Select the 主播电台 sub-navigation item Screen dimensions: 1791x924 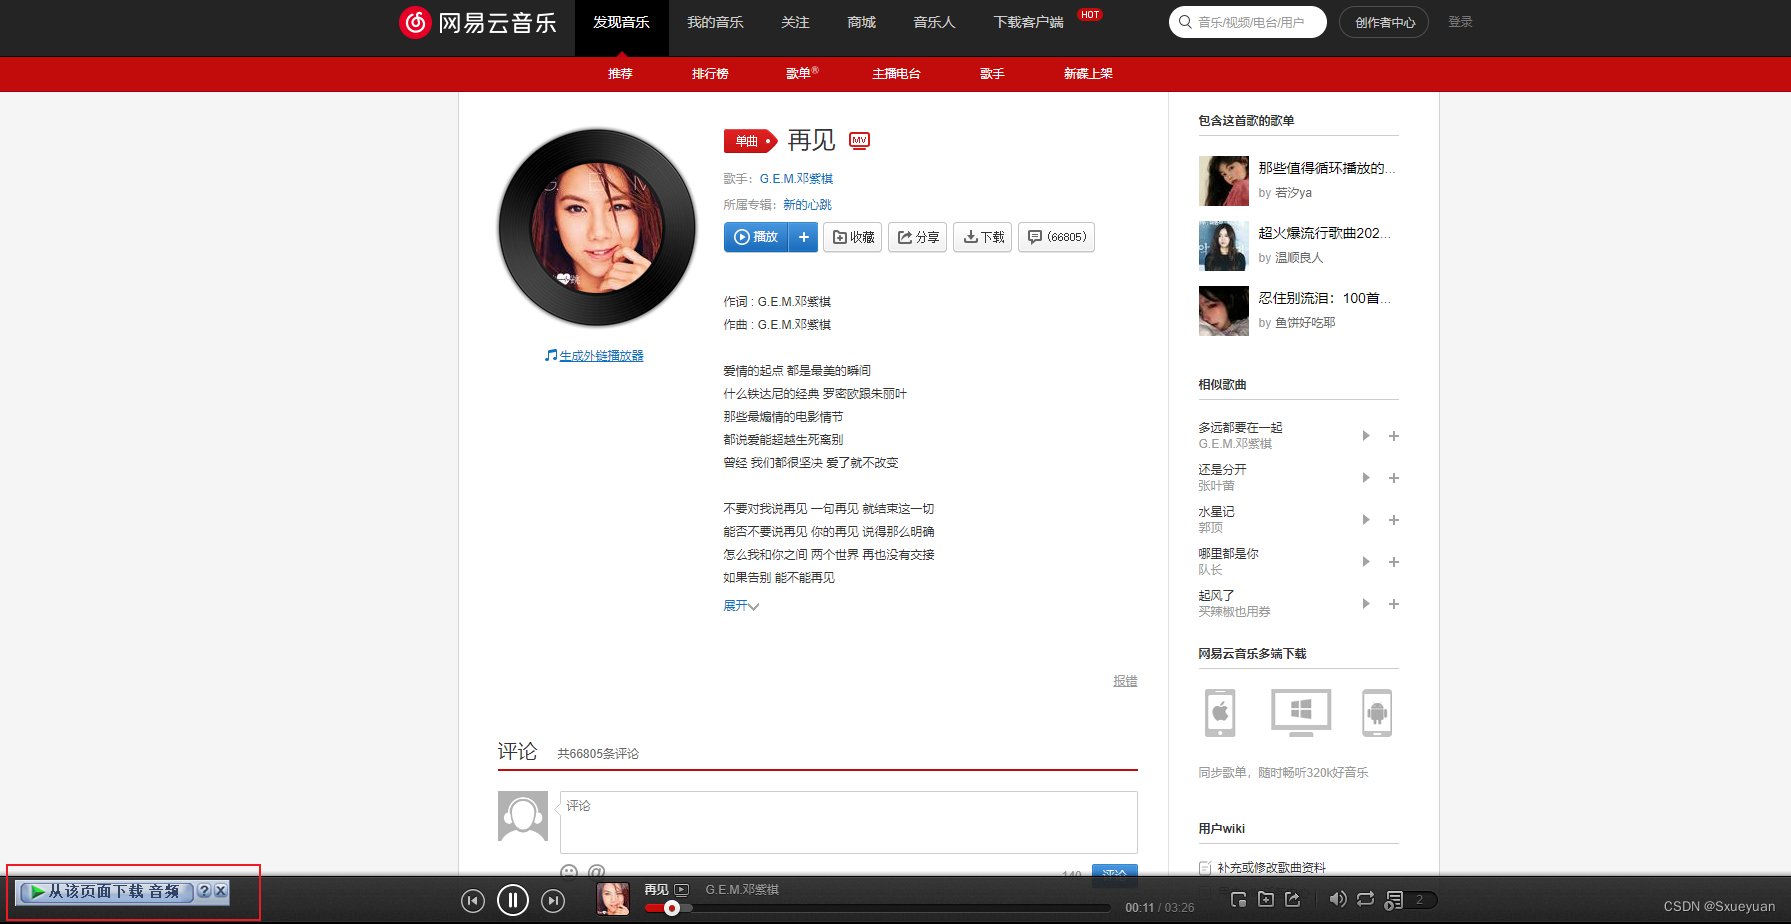click(x=896, y=74)
